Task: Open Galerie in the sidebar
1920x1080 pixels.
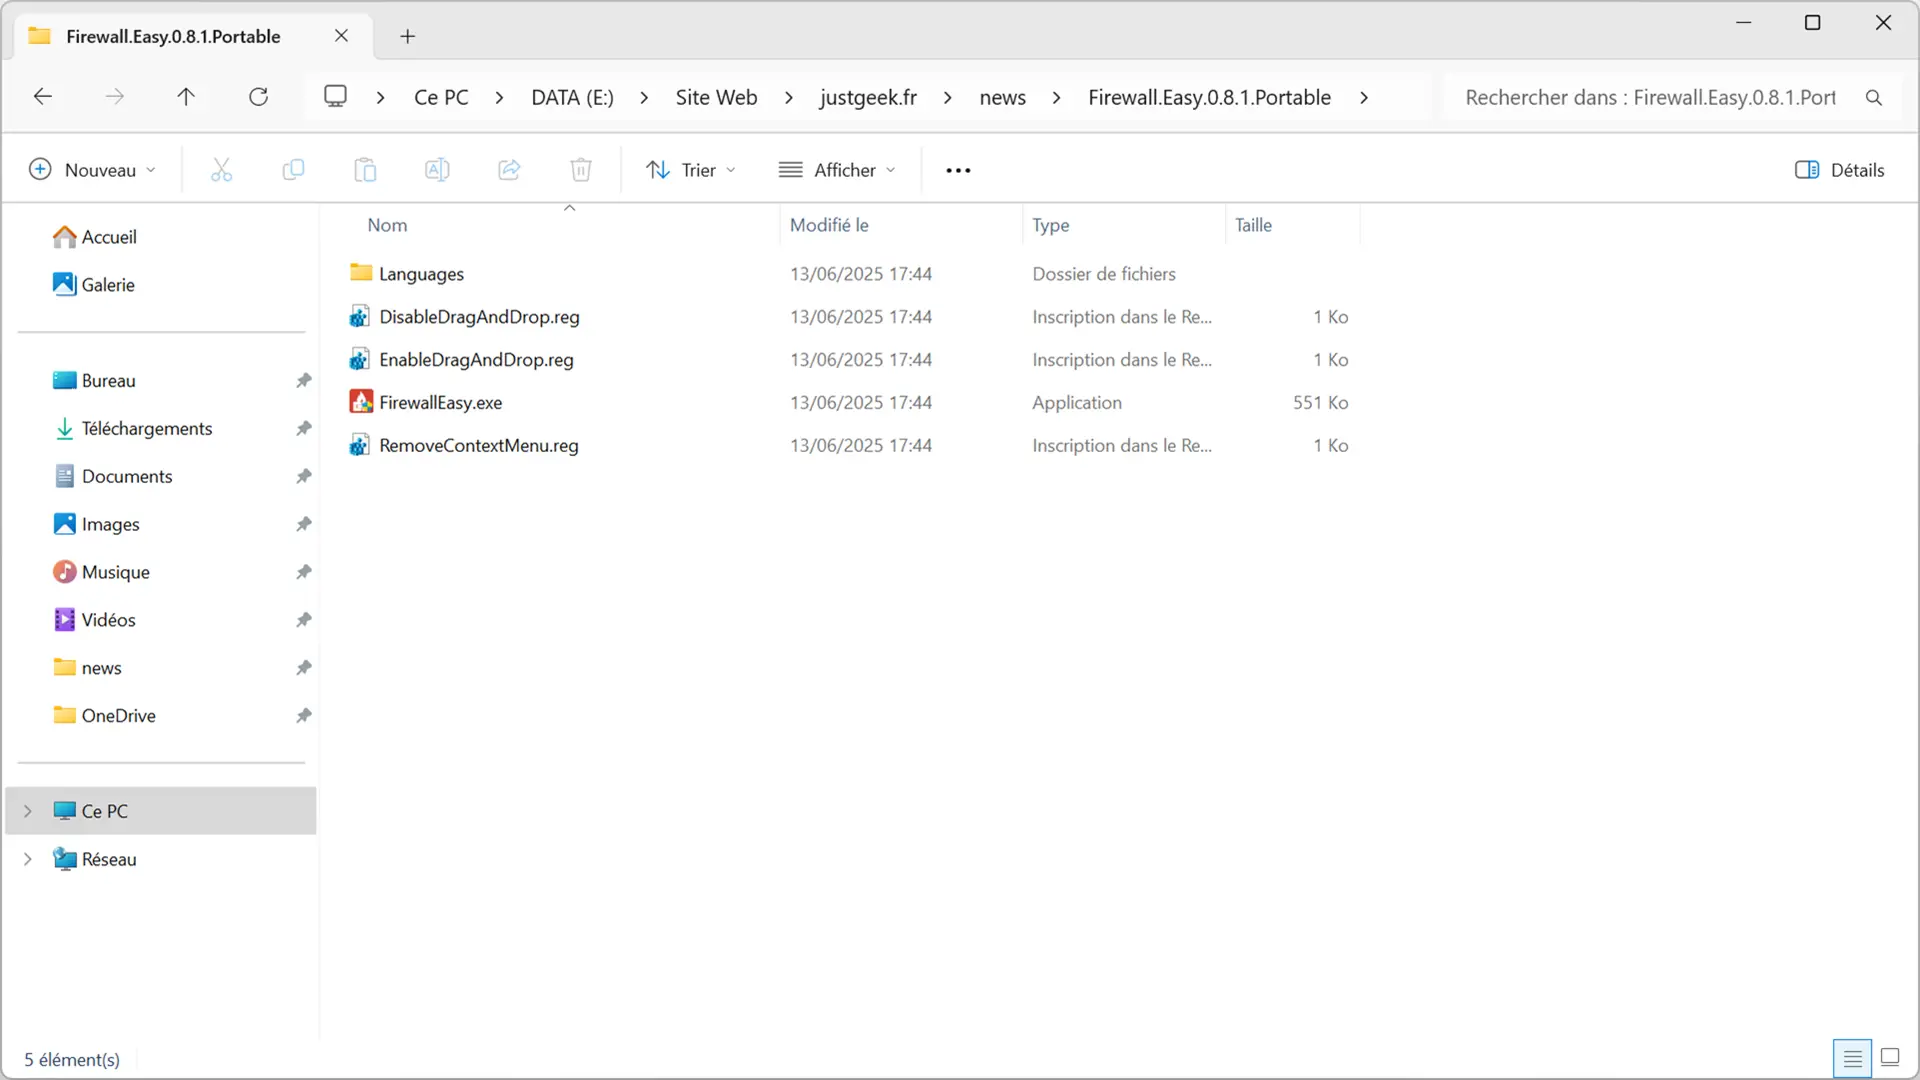Action: [x=108, y=285]
